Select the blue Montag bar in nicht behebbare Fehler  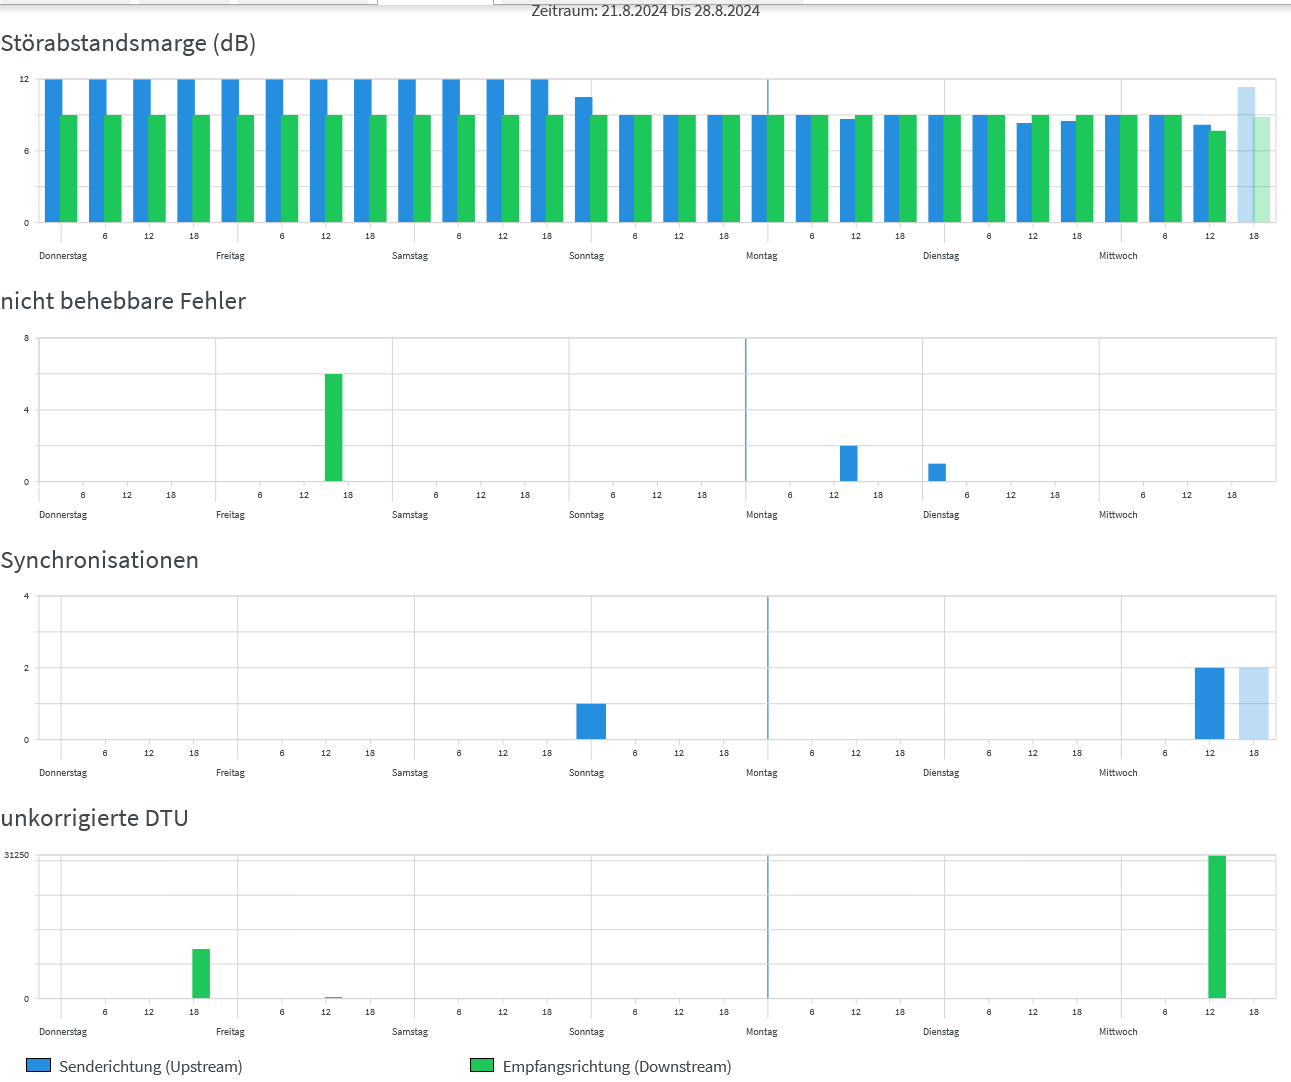(x=848, y=464)
